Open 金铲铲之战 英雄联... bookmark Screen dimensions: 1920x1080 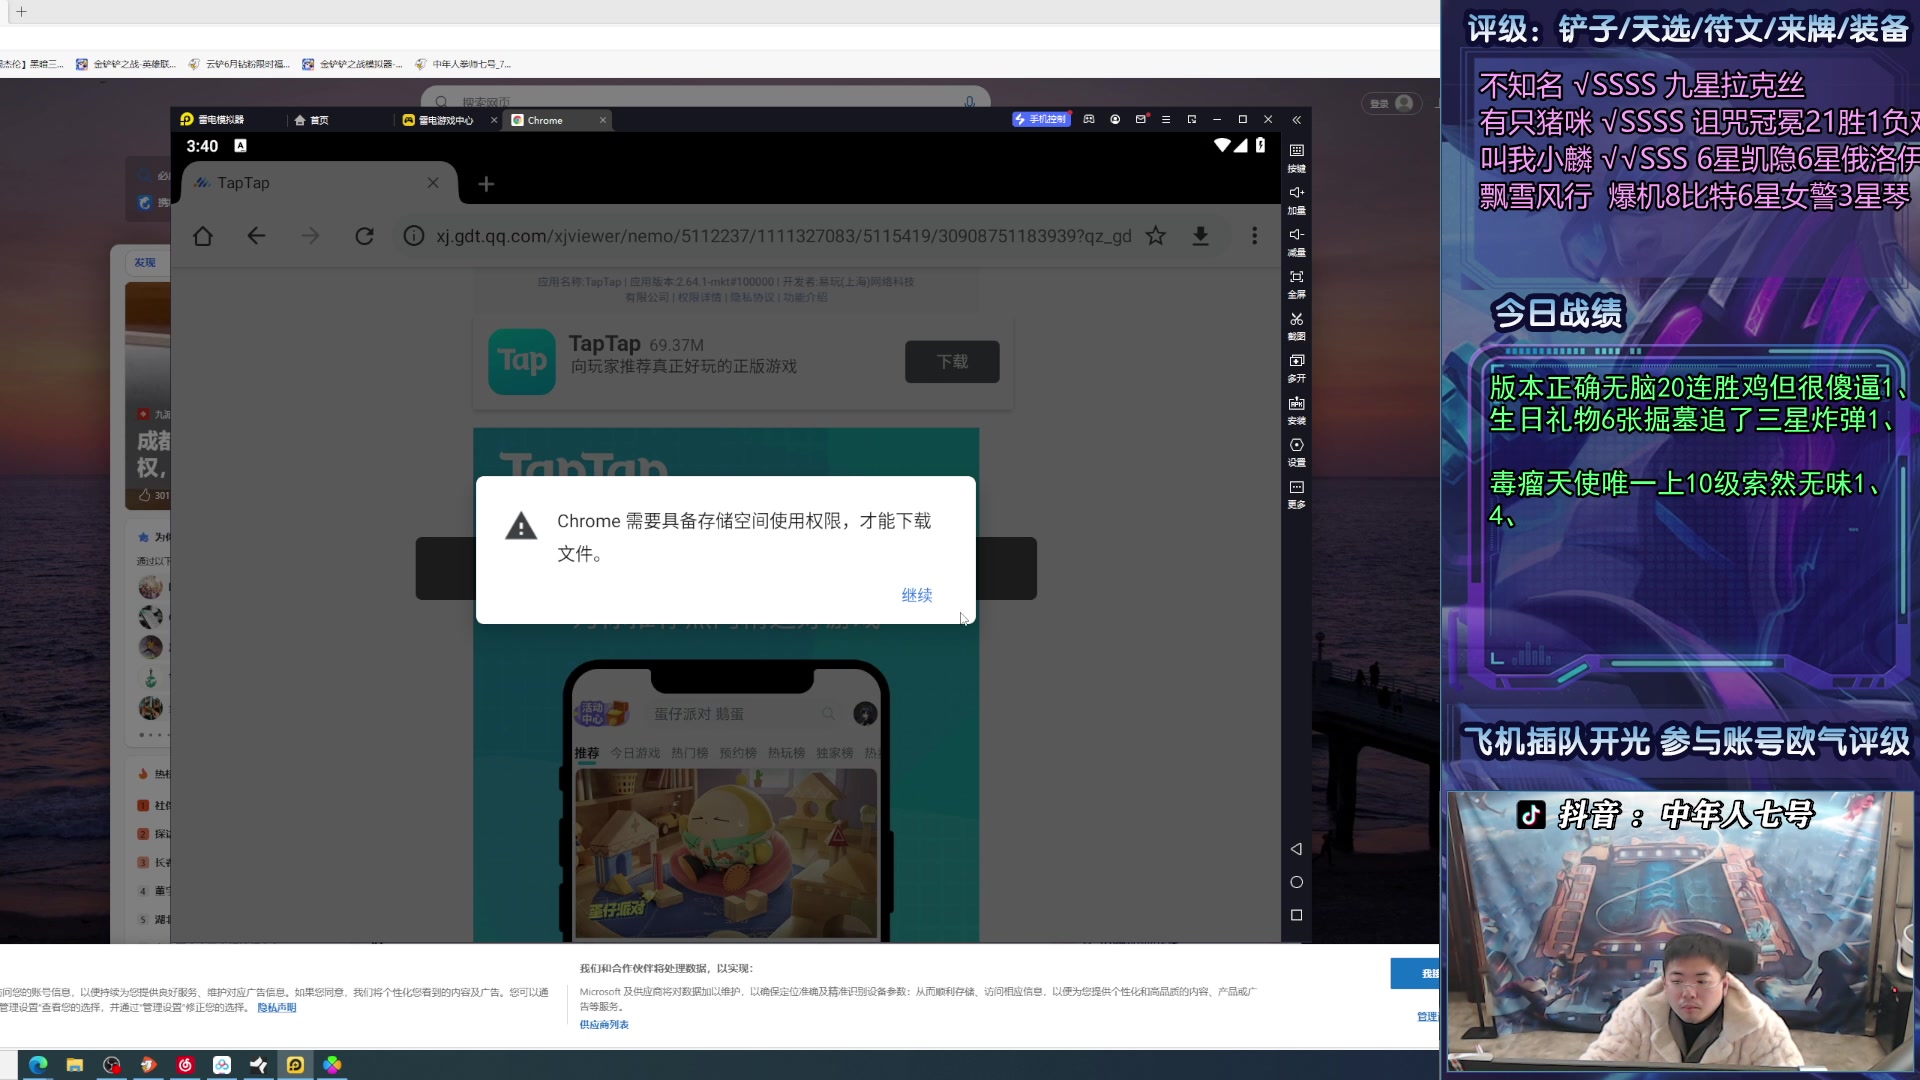tap(126, 64)
